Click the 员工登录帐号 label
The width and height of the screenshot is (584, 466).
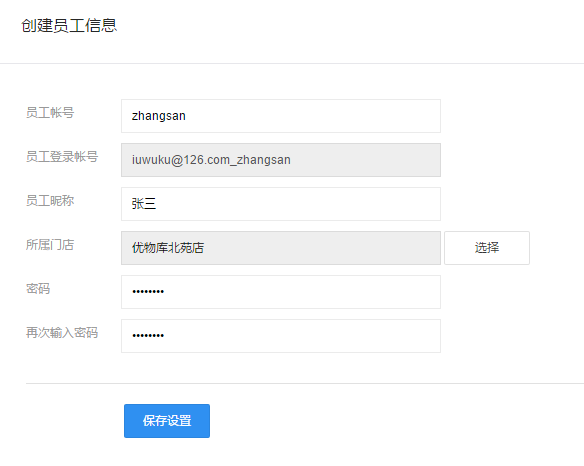(x=62, y=156)
